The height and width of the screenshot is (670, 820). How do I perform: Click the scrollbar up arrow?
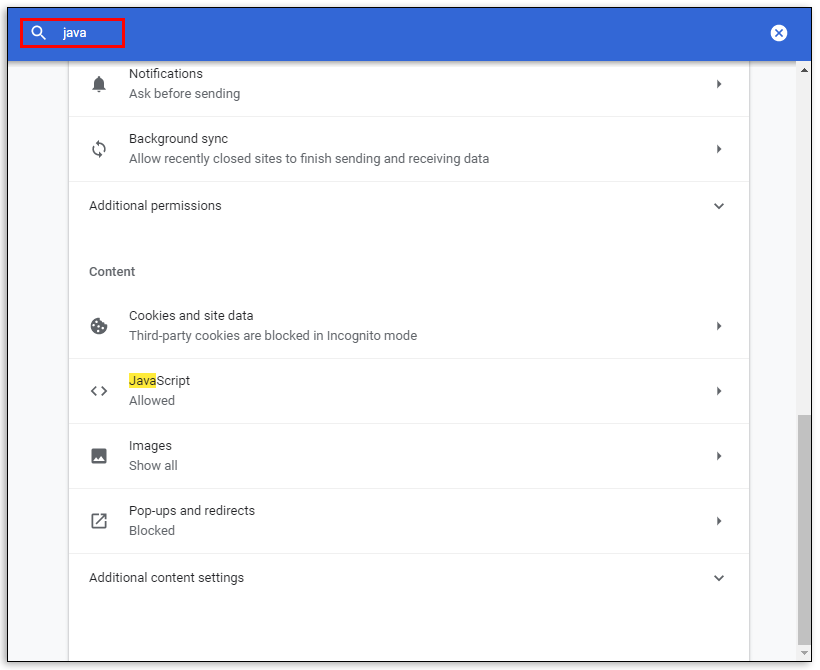click(x=805, y=70)
